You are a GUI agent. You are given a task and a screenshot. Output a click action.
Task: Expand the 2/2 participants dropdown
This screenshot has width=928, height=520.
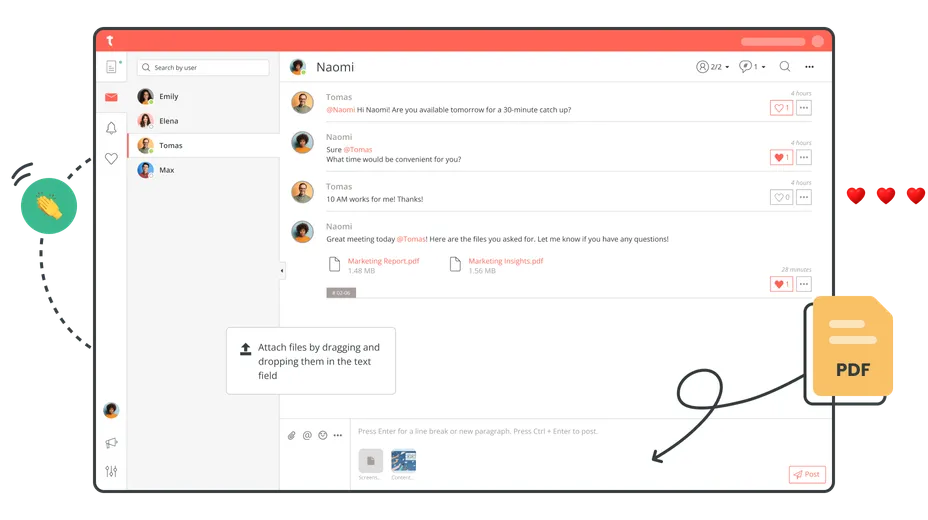712,67
